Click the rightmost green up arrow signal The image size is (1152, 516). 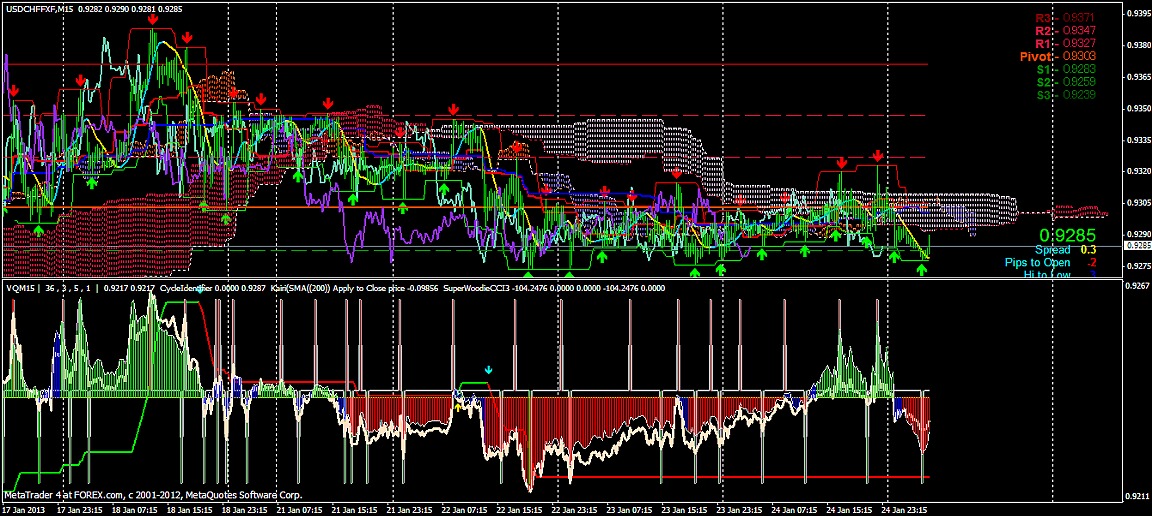pyautogui.click(x=922, y=270)
